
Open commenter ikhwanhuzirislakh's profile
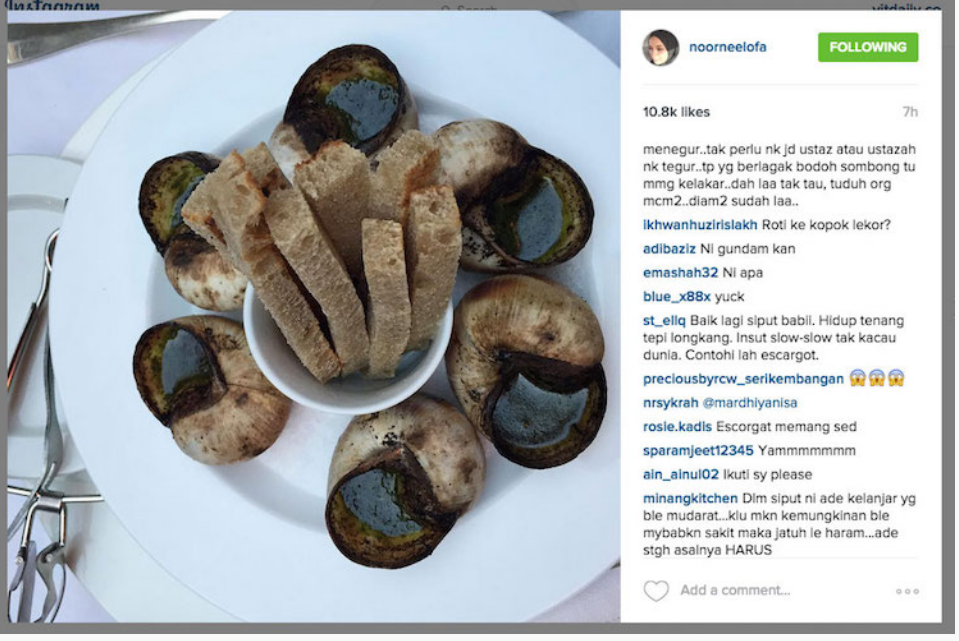pos(700,224)
